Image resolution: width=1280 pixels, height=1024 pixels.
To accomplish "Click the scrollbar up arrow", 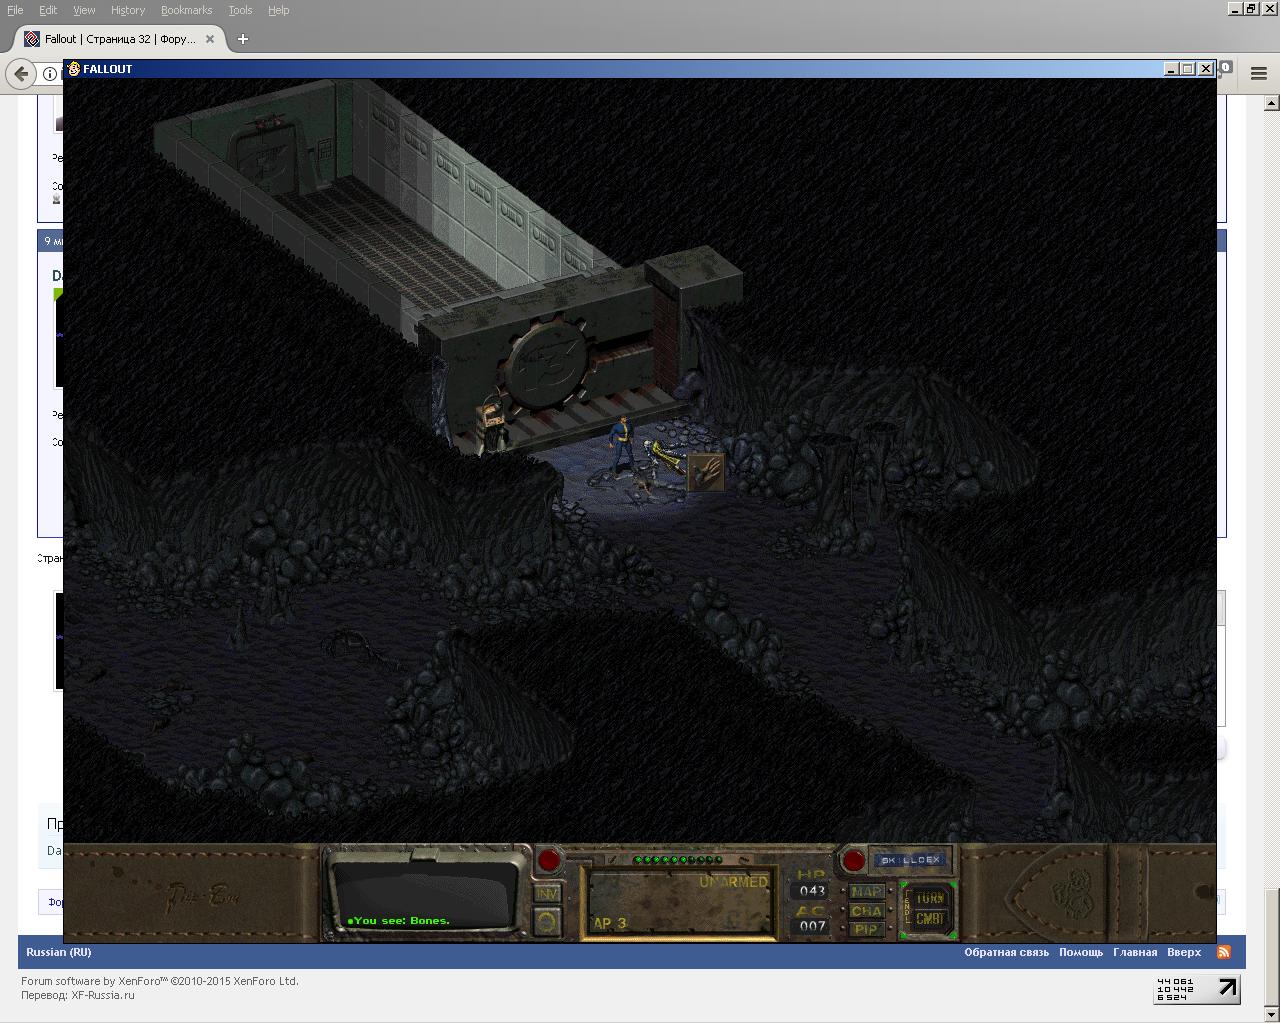I will (1272, 102).
